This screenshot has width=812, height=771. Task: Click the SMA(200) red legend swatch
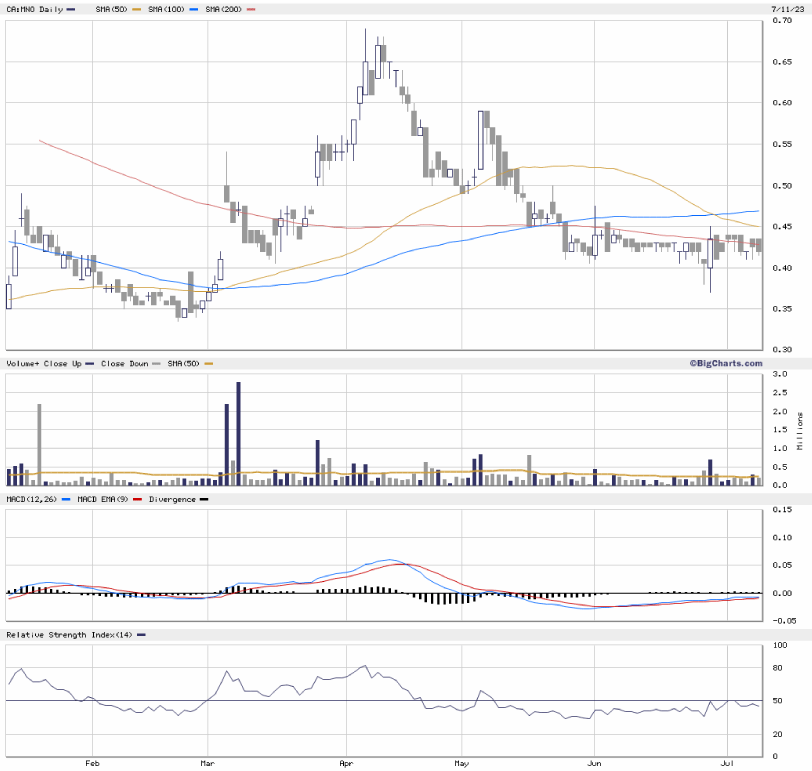250,9
